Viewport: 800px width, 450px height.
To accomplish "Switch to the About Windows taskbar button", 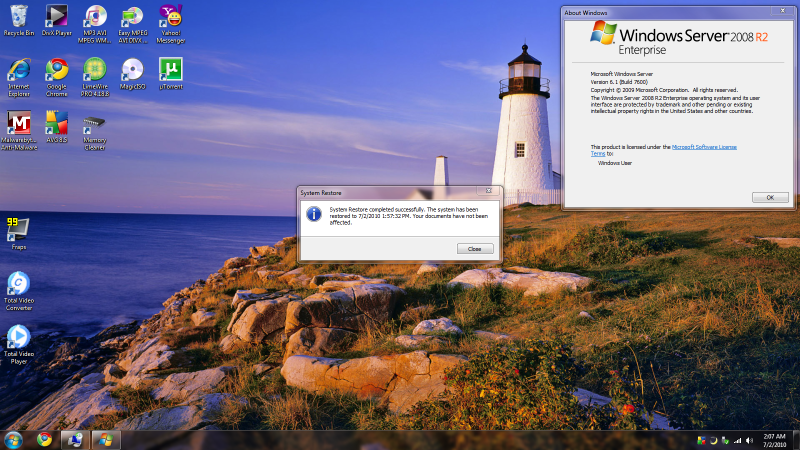I will [x=106, y=440].
